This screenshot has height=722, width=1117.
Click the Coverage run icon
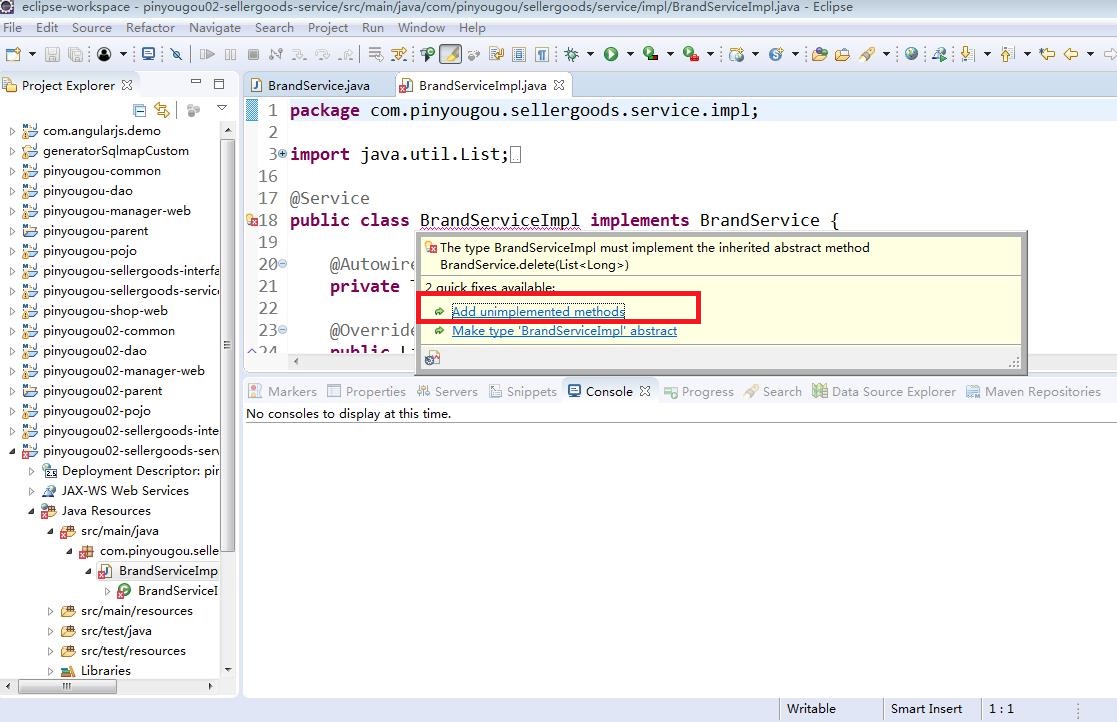[x=650, y=53]
